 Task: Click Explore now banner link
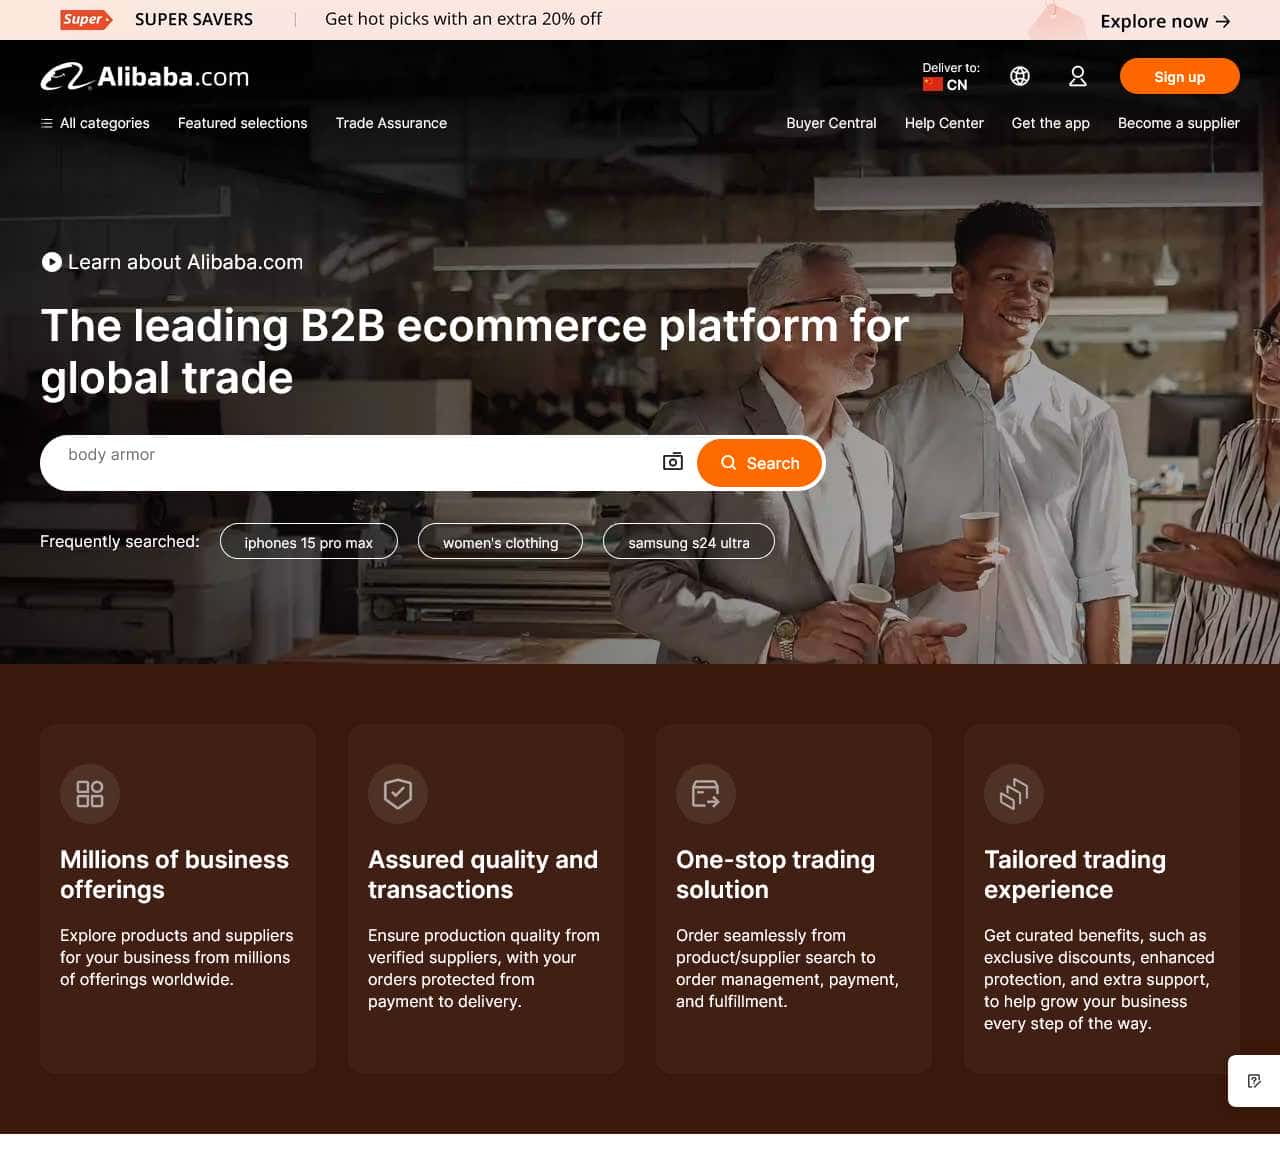[1165, 21]
